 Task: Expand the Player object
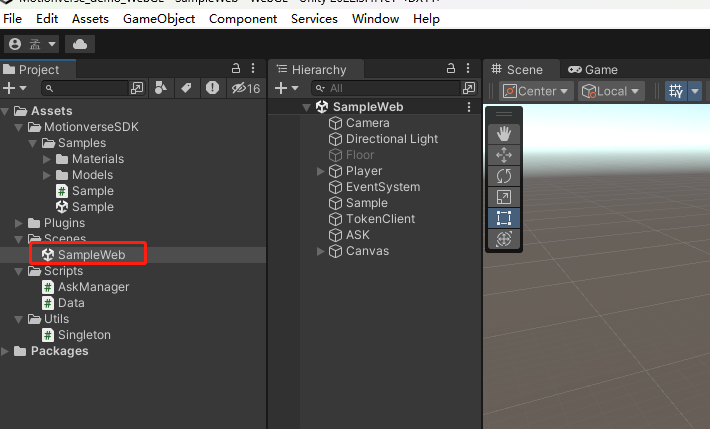click(321, 171)
